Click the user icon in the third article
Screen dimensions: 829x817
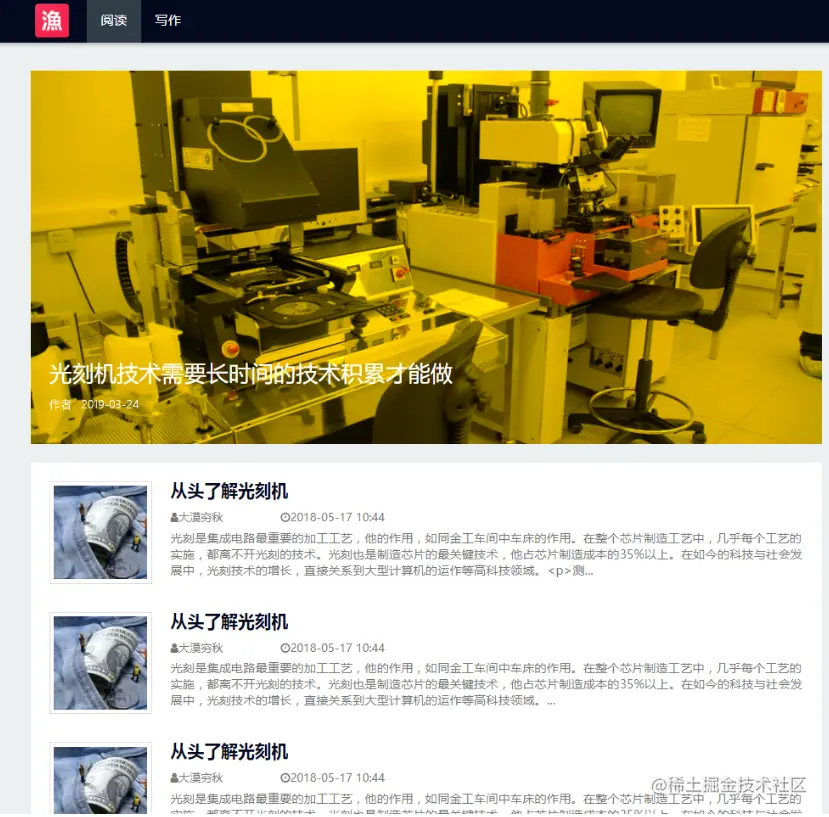tap(174, 778)
